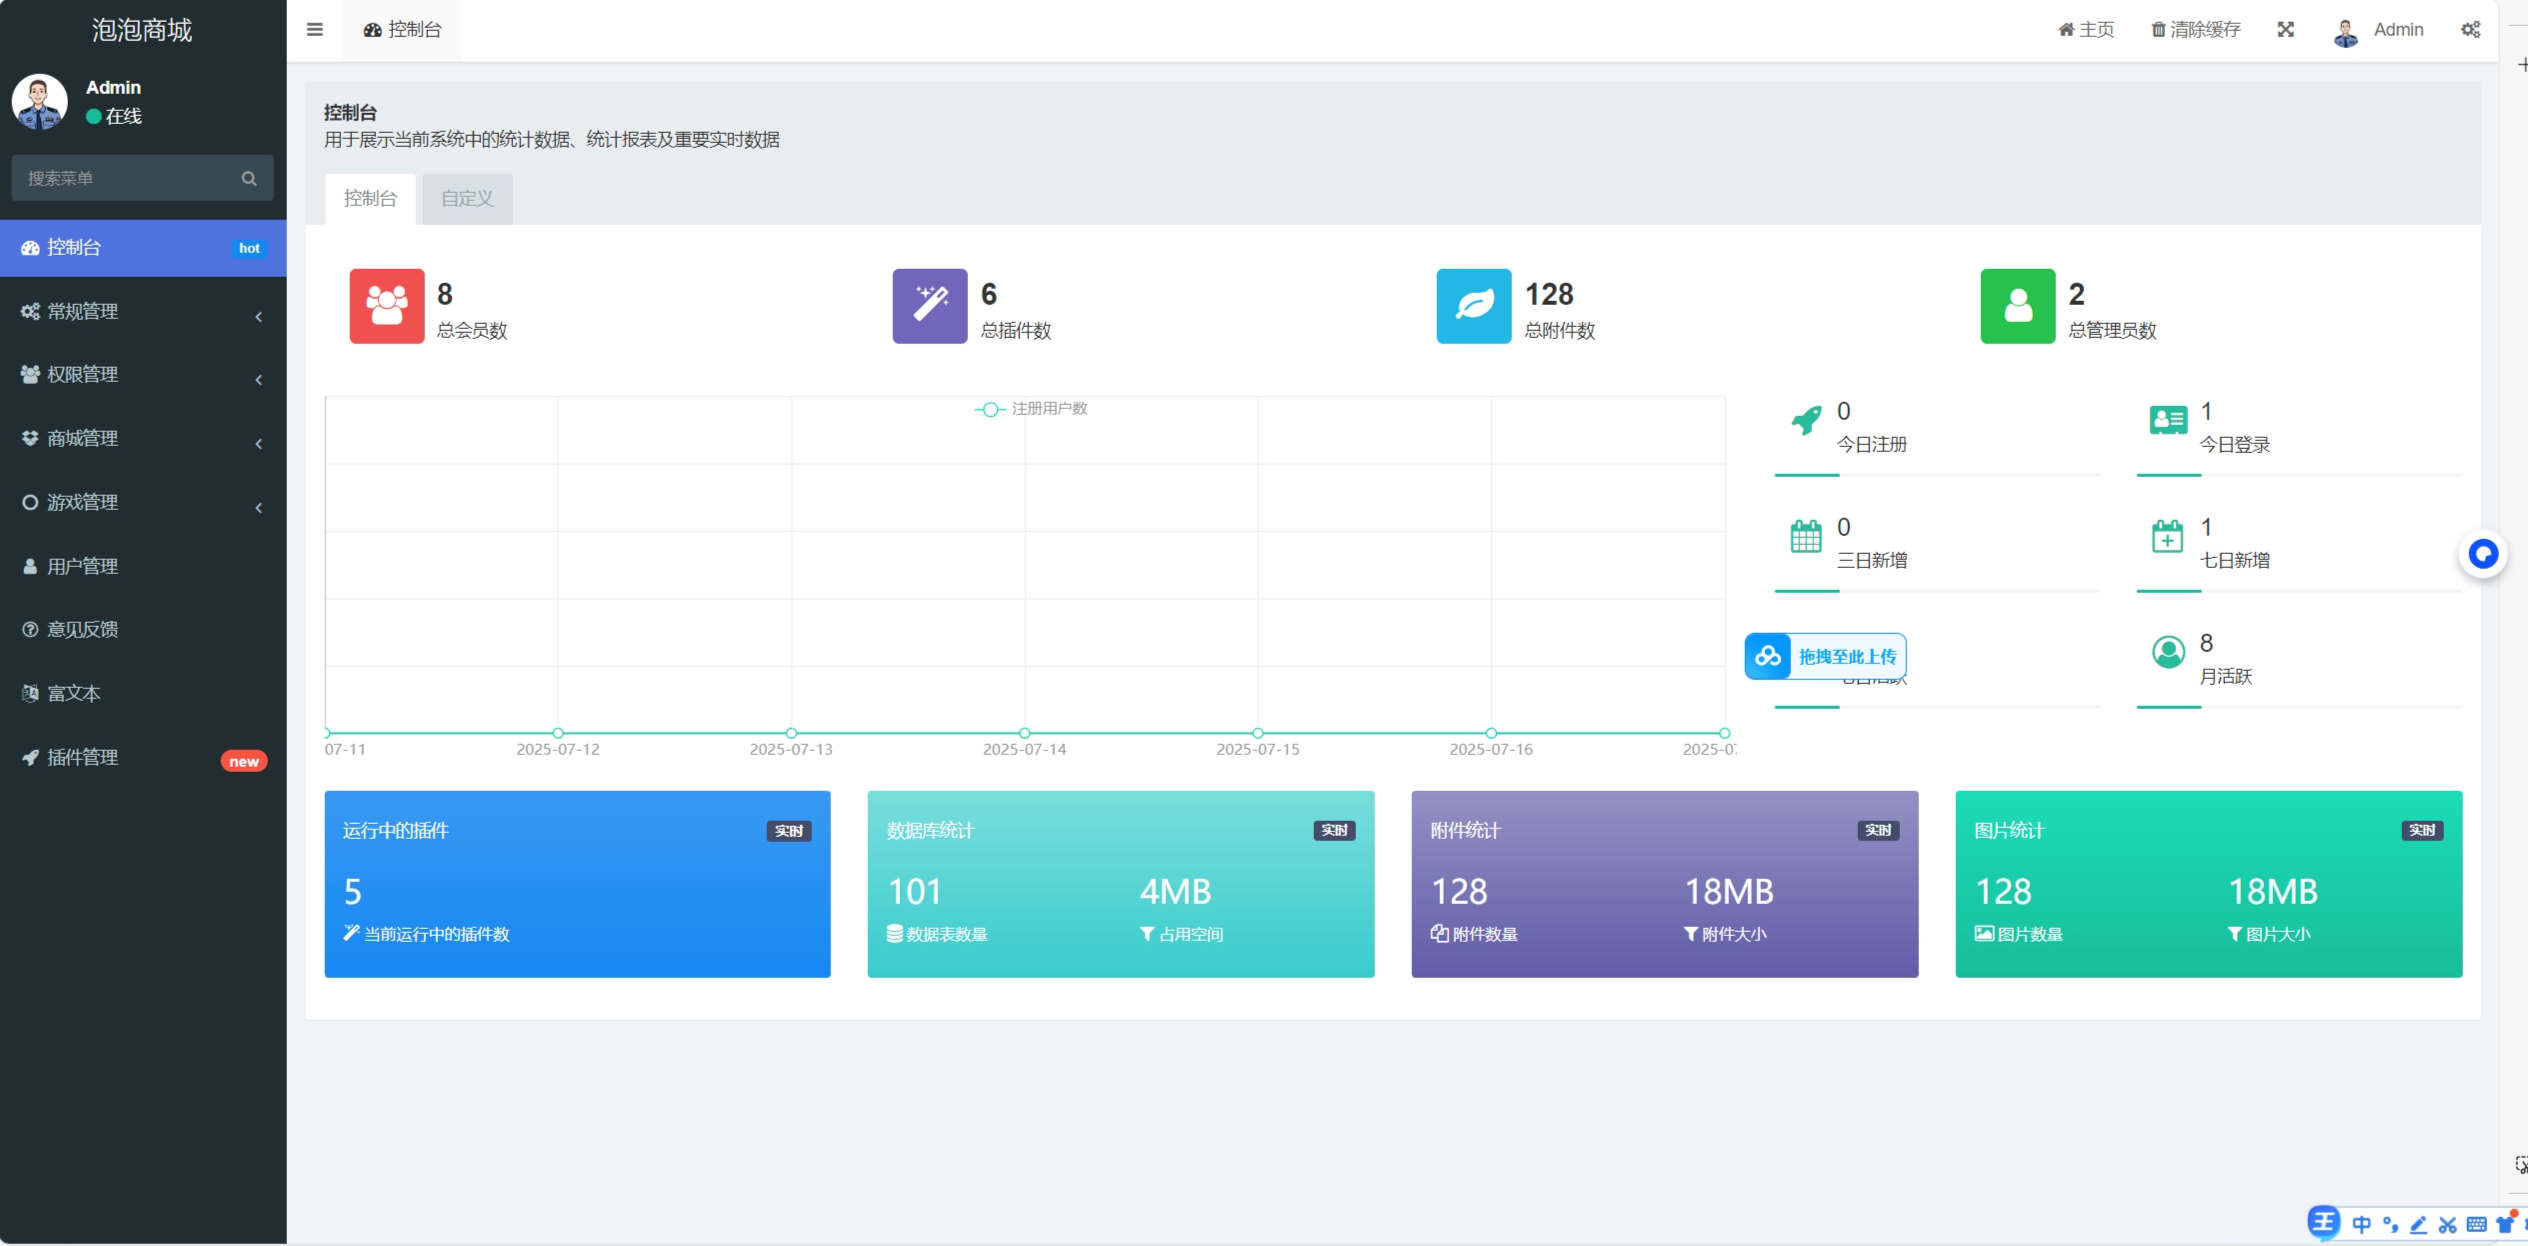Click the 权限管理 group icon
Screen dimensions: 2528x1246
pyautogui.click(x=31, y=374)
